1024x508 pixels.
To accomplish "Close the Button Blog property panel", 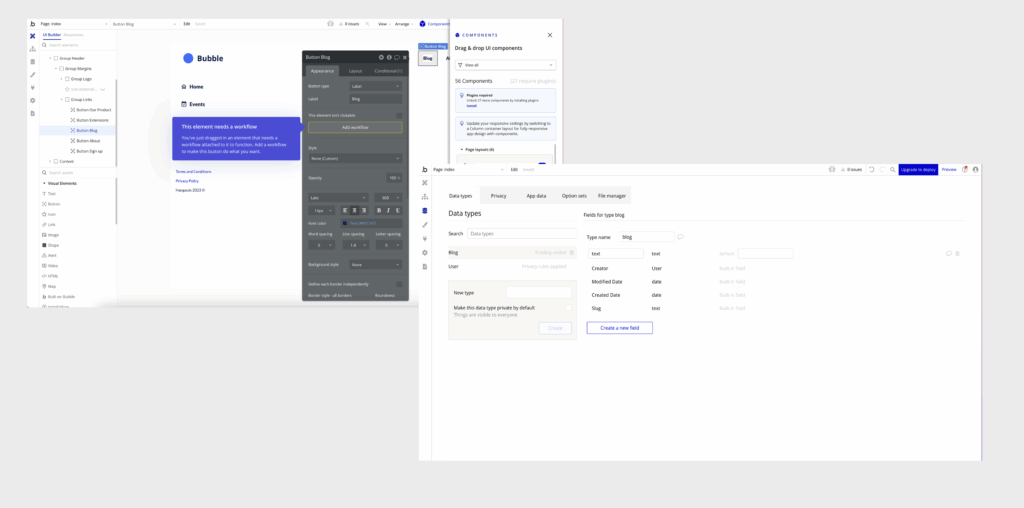I will (x=404, y=57).
